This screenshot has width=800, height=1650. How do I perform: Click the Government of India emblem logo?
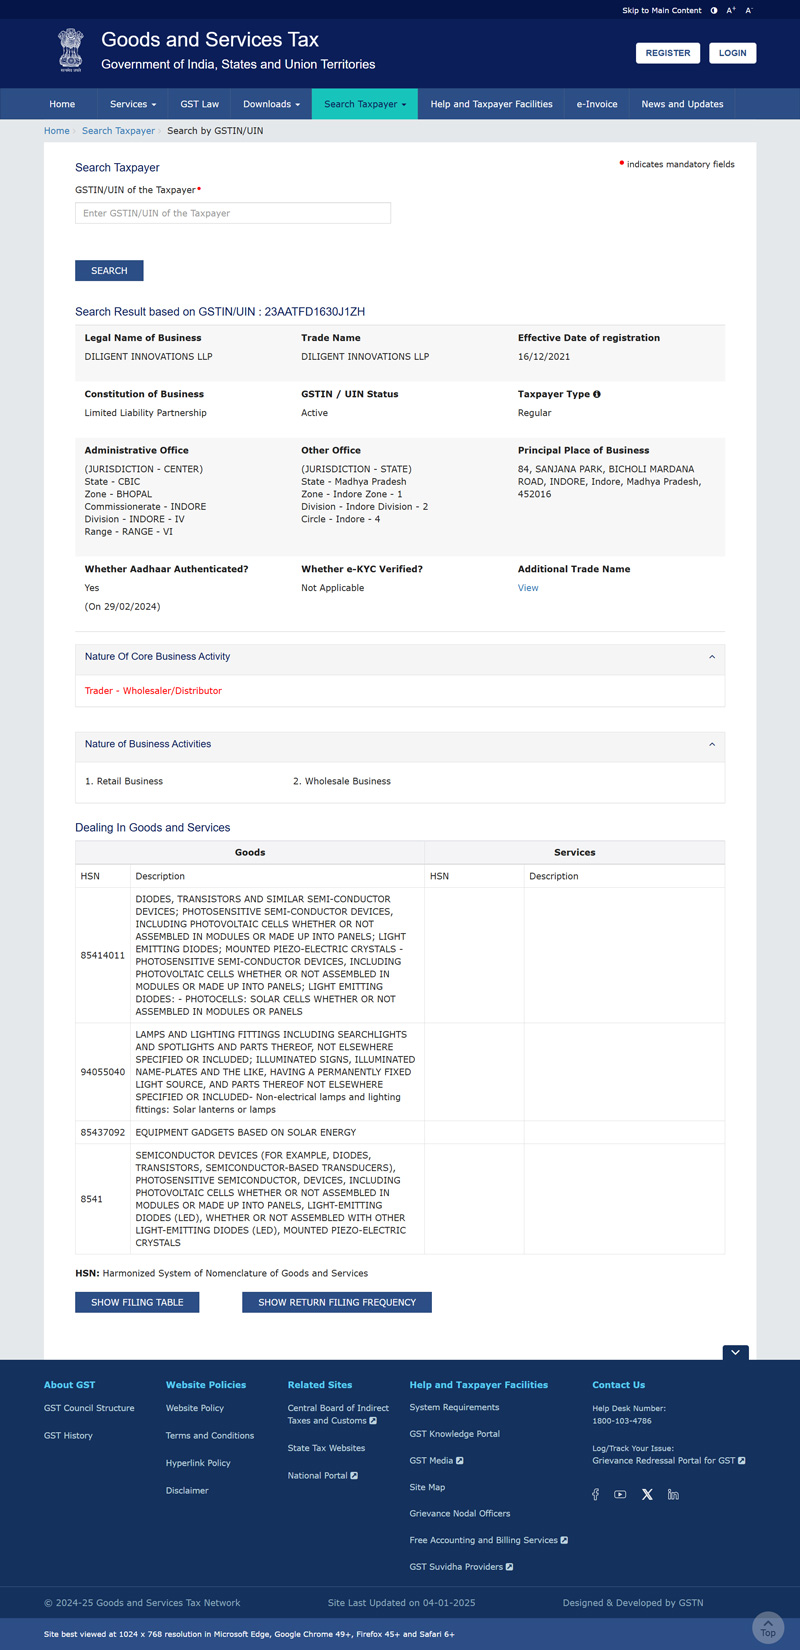tap(71, 50)
